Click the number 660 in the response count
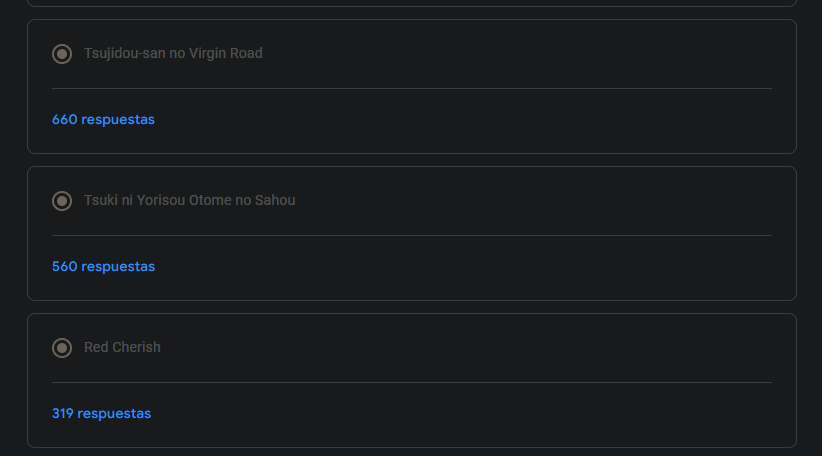822x456 pixels. [64, 120]
